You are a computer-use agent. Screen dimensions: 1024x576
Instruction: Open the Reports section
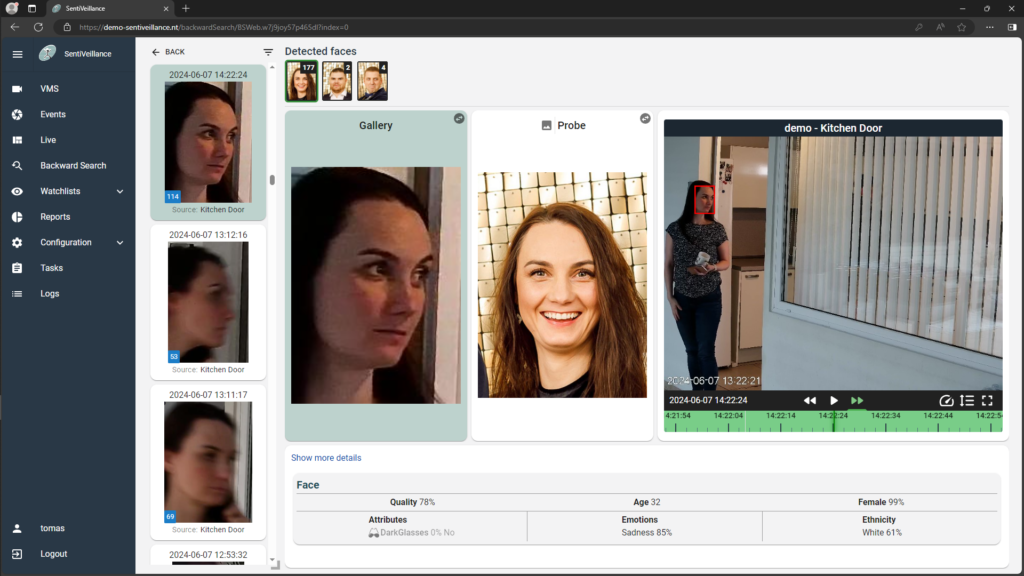coord(55,217)
